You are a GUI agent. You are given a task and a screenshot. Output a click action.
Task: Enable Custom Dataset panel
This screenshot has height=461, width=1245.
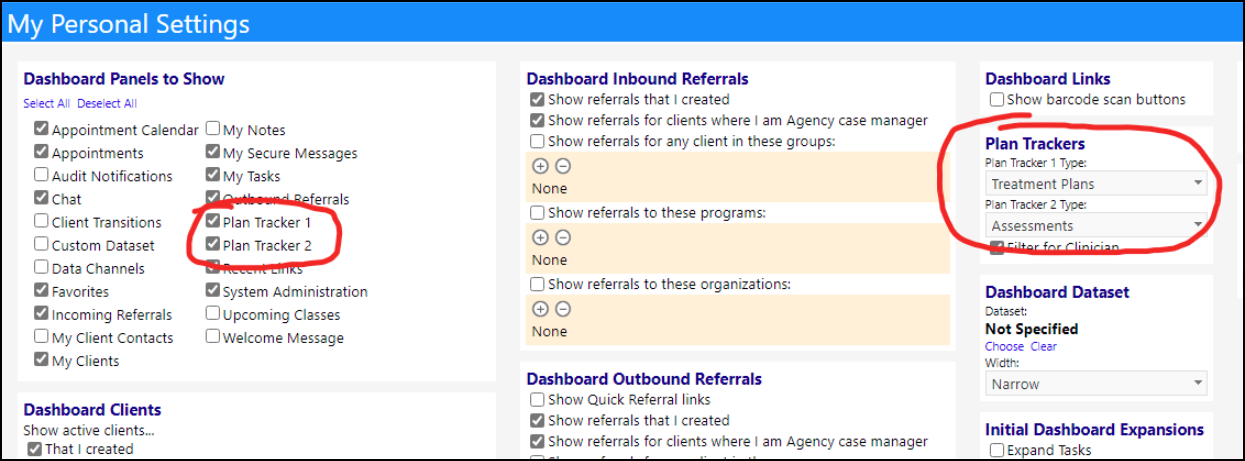[41, 244]
